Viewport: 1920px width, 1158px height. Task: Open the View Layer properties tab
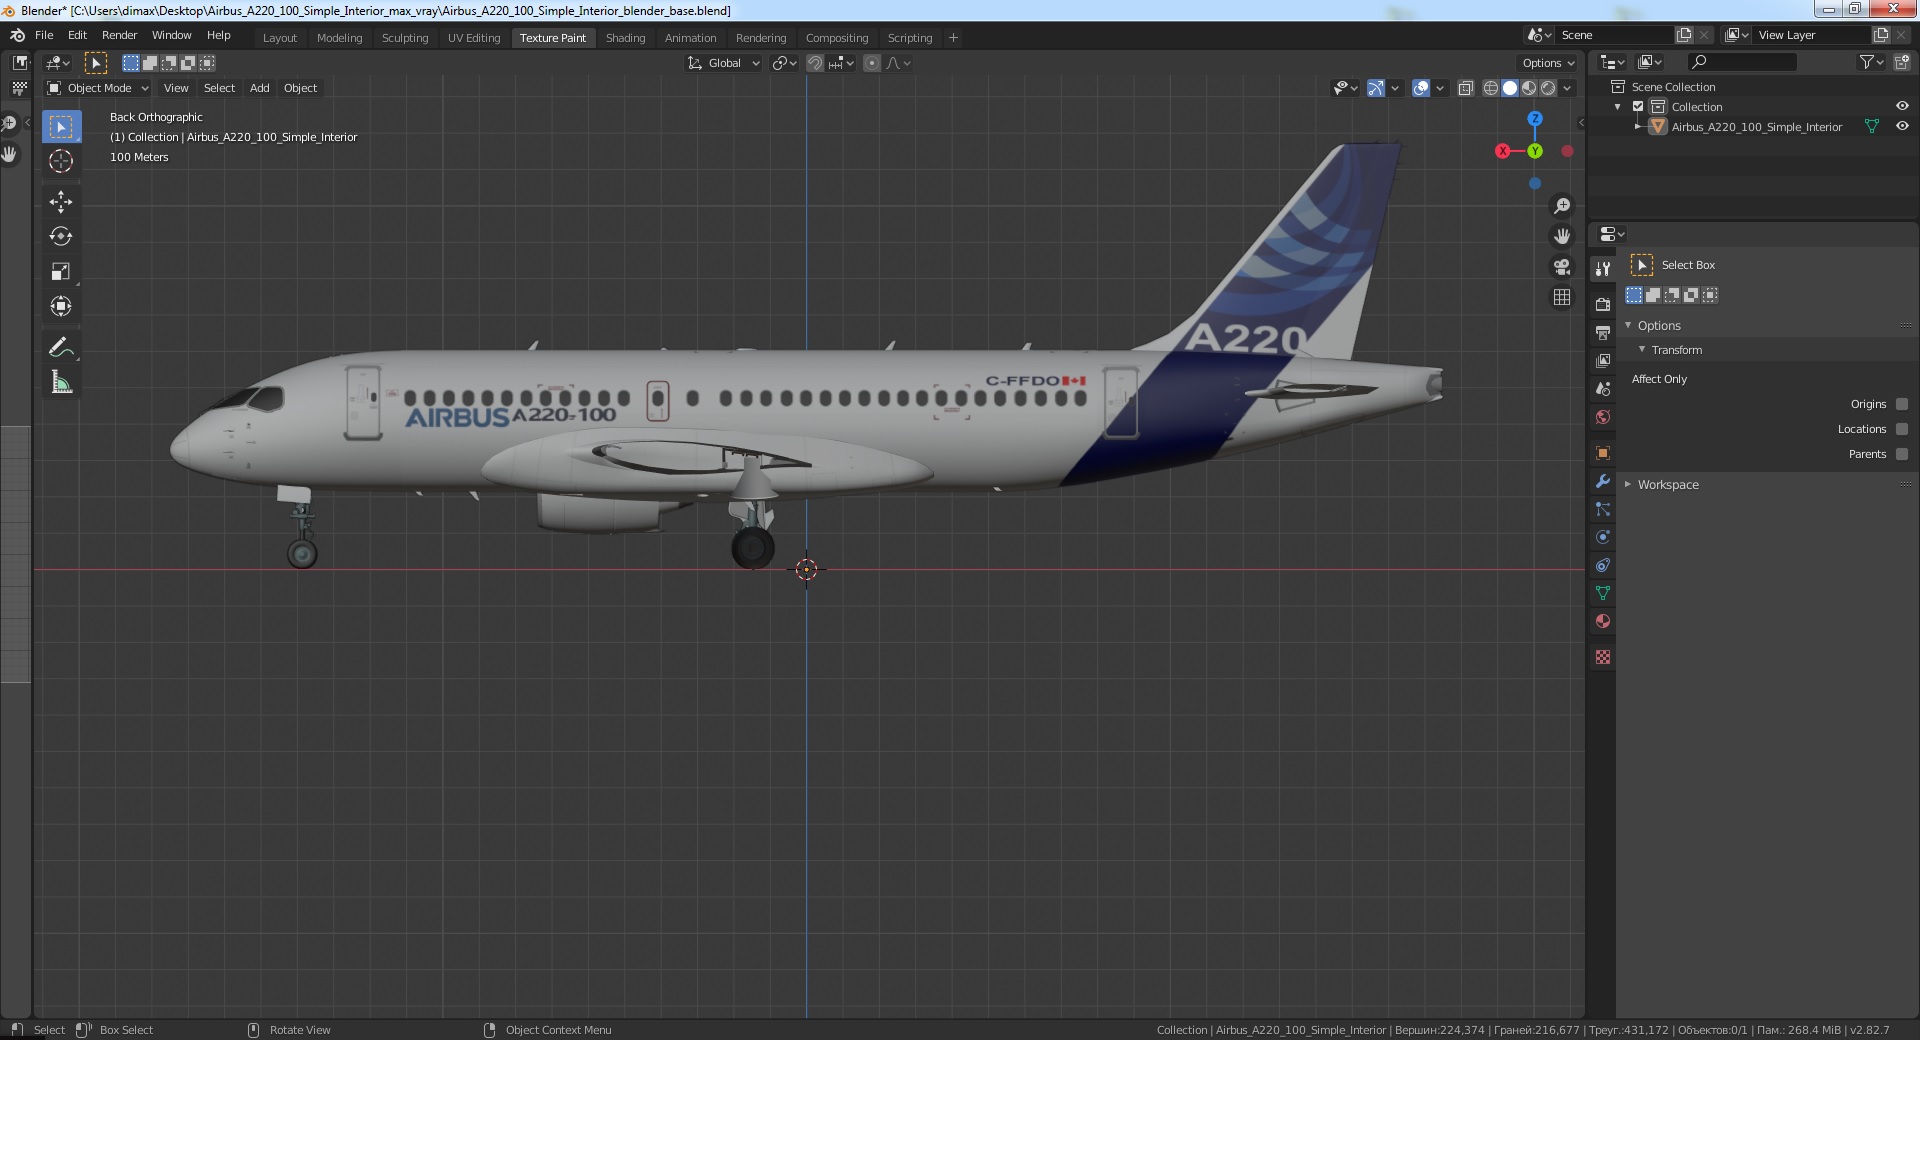pyautogui.click(x=1603, y=360)
